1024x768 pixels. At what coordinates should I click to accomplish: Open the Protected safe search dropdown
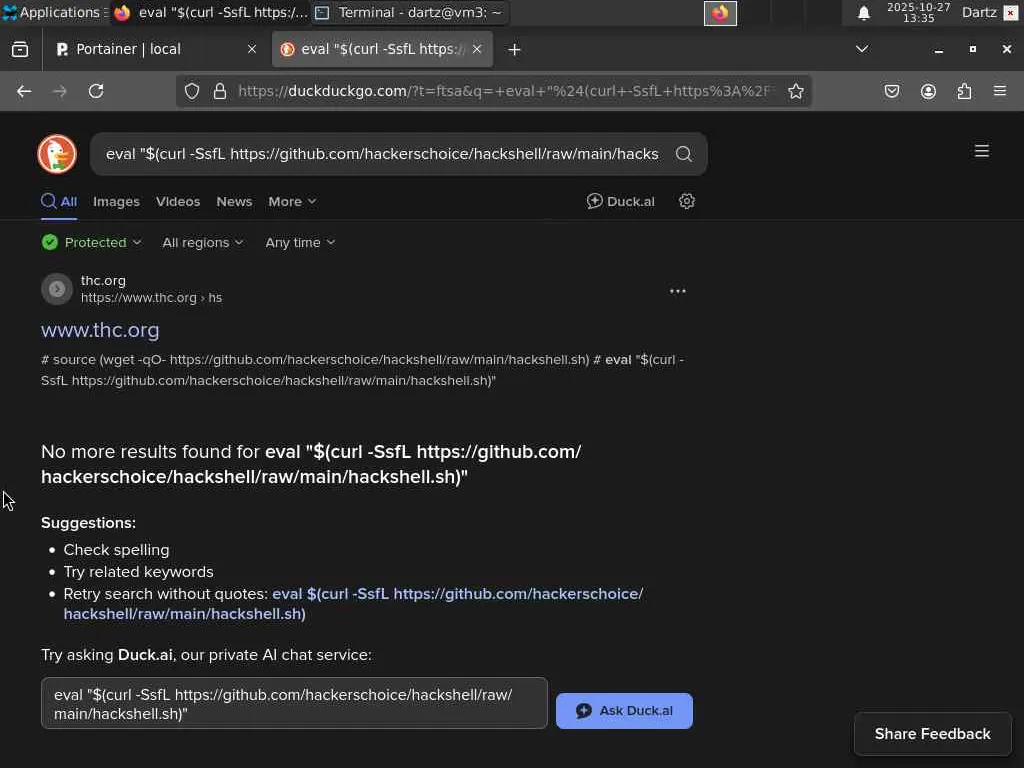91,242
